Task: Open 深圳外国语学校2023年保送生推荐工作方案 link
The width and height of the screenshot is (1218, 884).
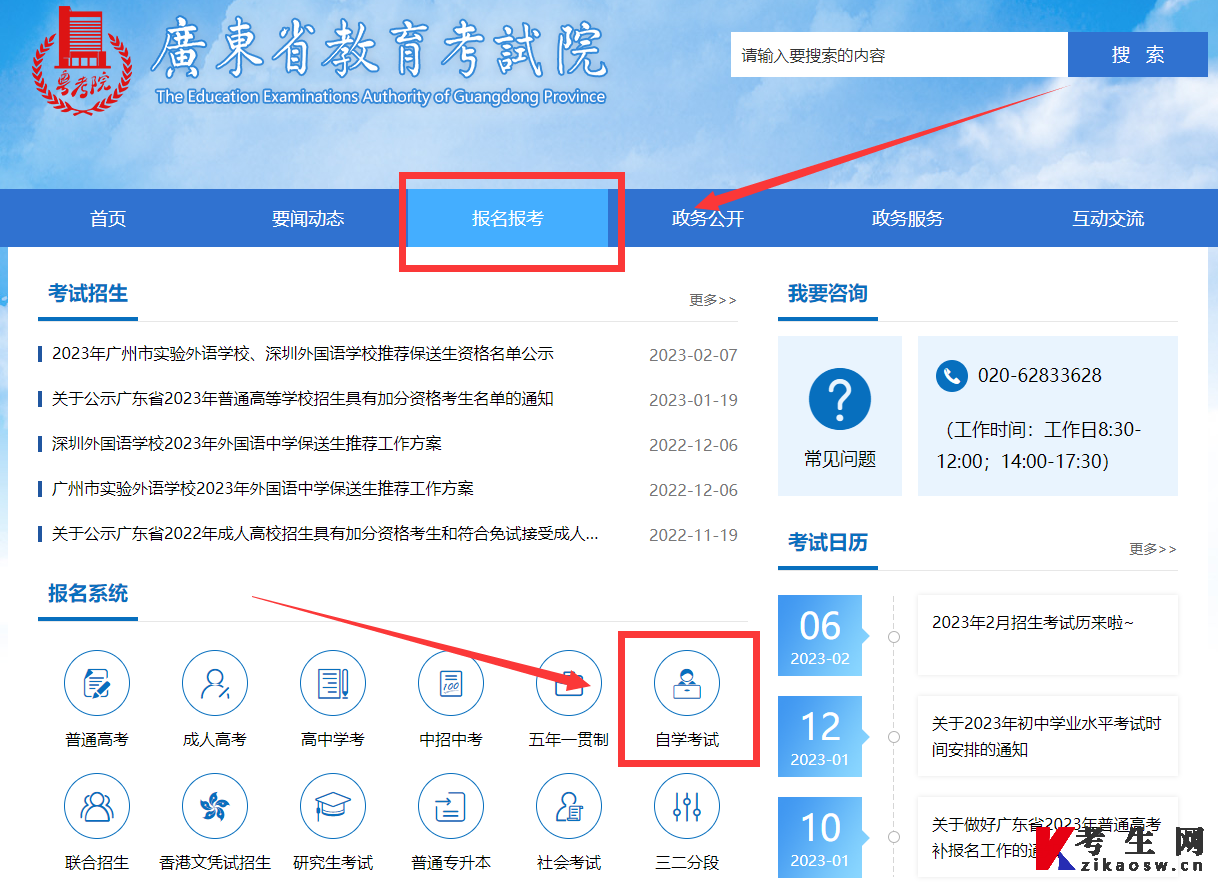Action: click(247, 443)
